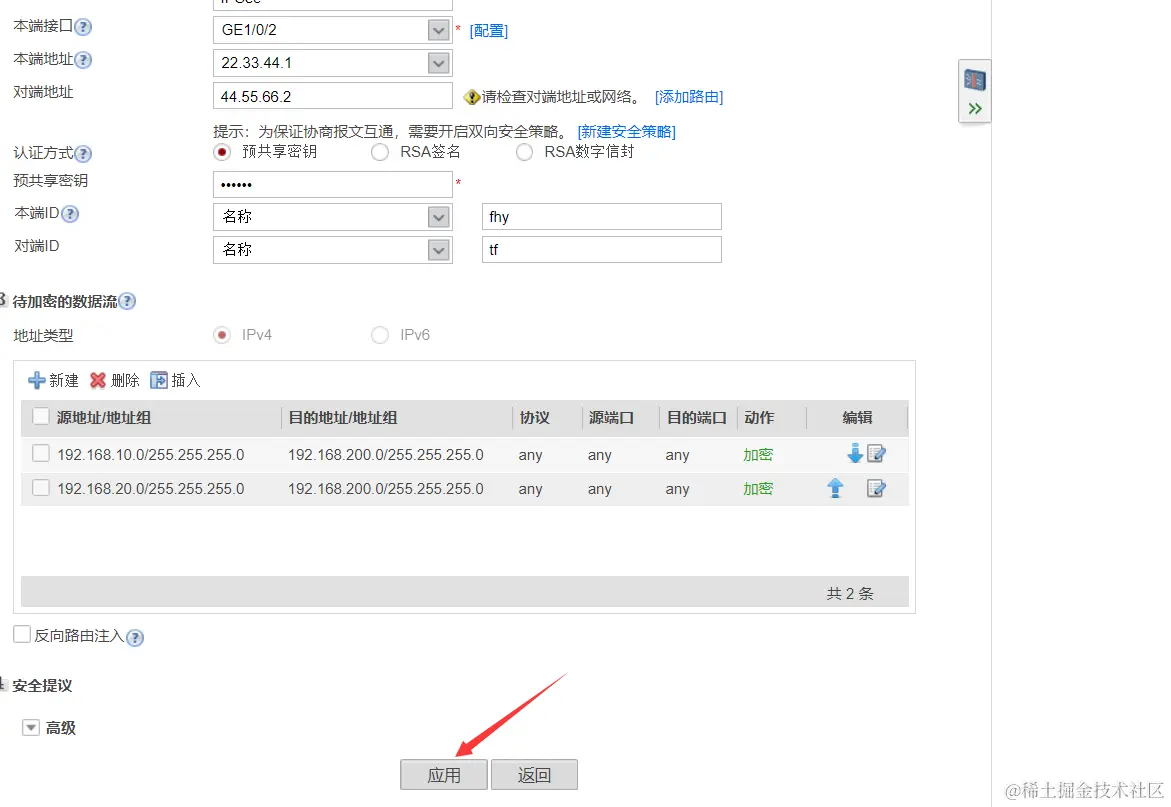The height and width of the screenshot is (807, 1171).
Task: Click 加密 action in 192.168.10.0 row
Action: [x=758, y=455]
